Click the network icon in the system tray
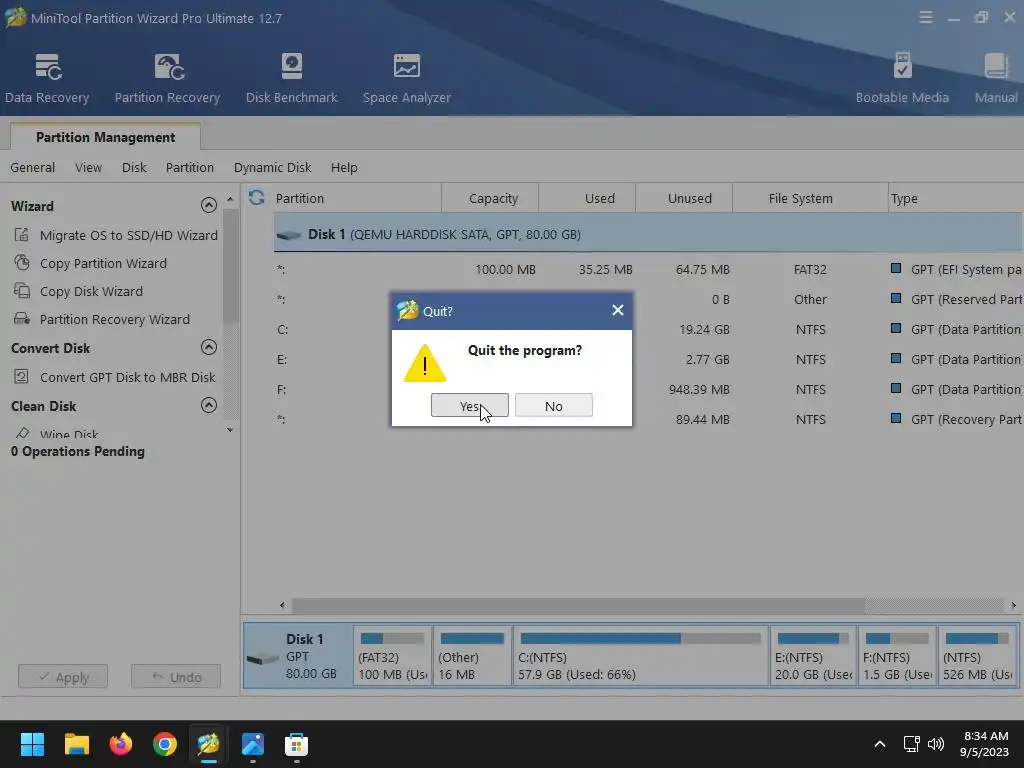 pos(911,744)
